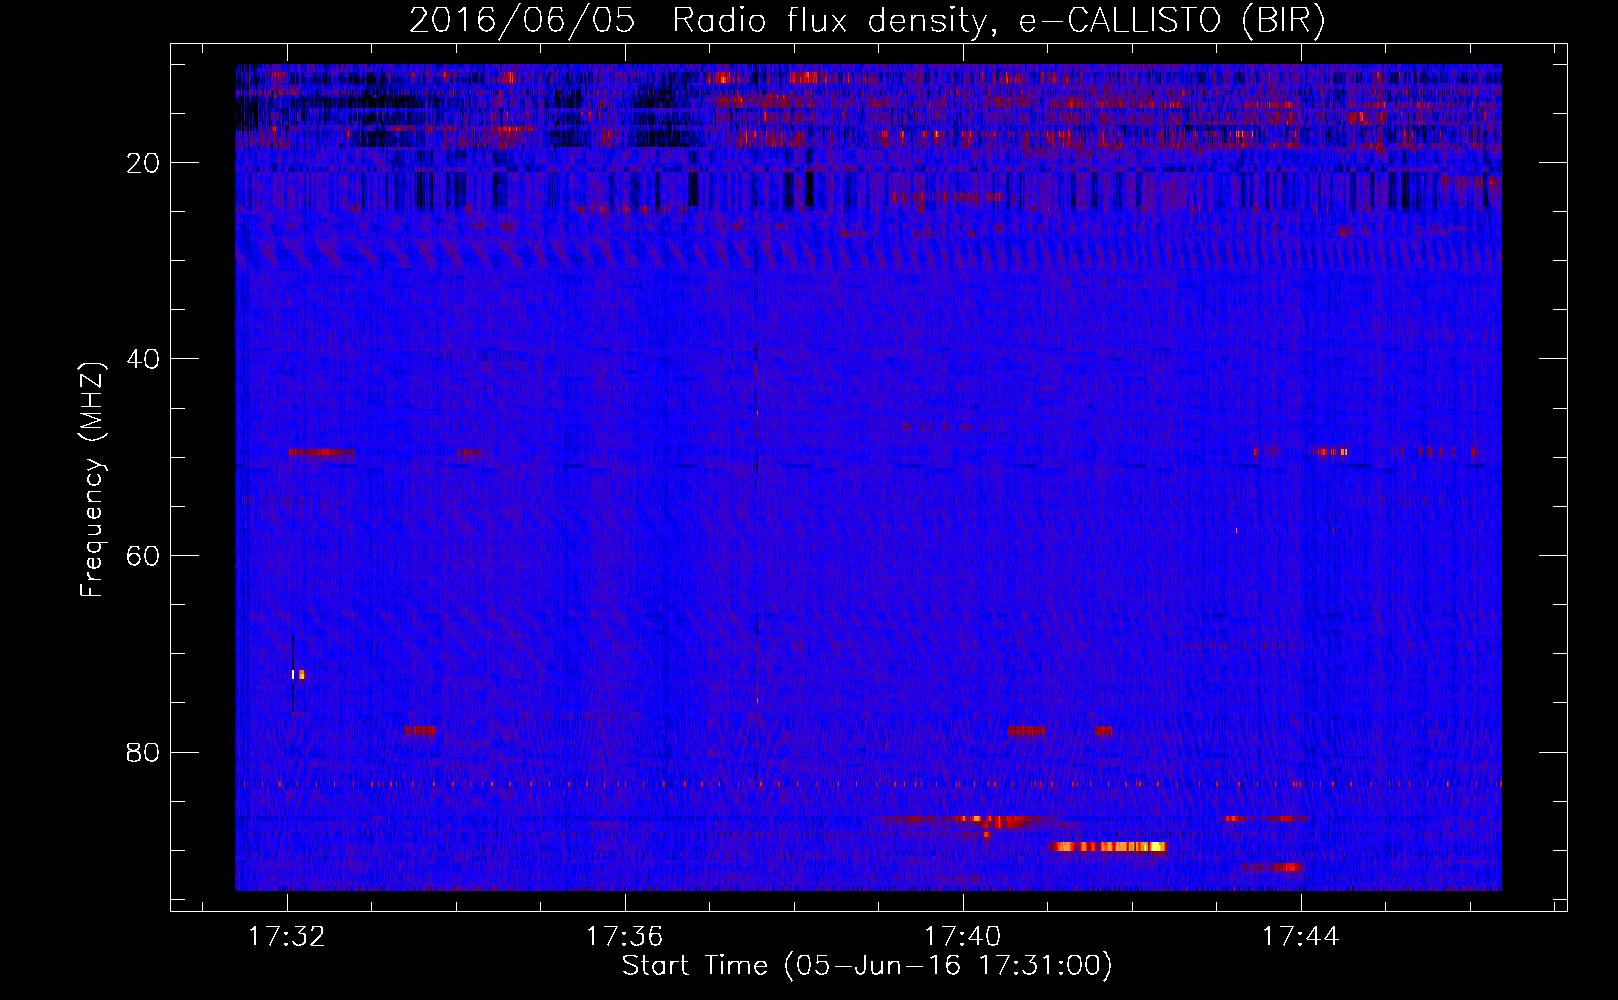
Task: Click the bright yellow burst near 90 MHz
Action: (x=1109, y=847)
